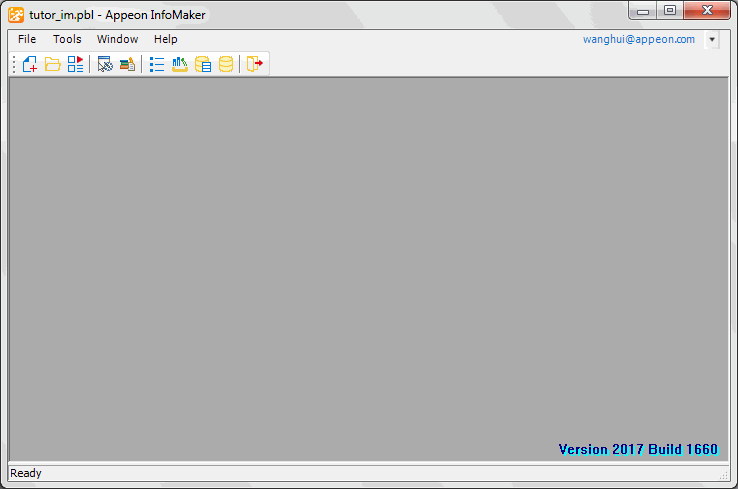Click the wanghui@appeon.com account link
The height and width of the screenshot is (489, 738).
639,39
